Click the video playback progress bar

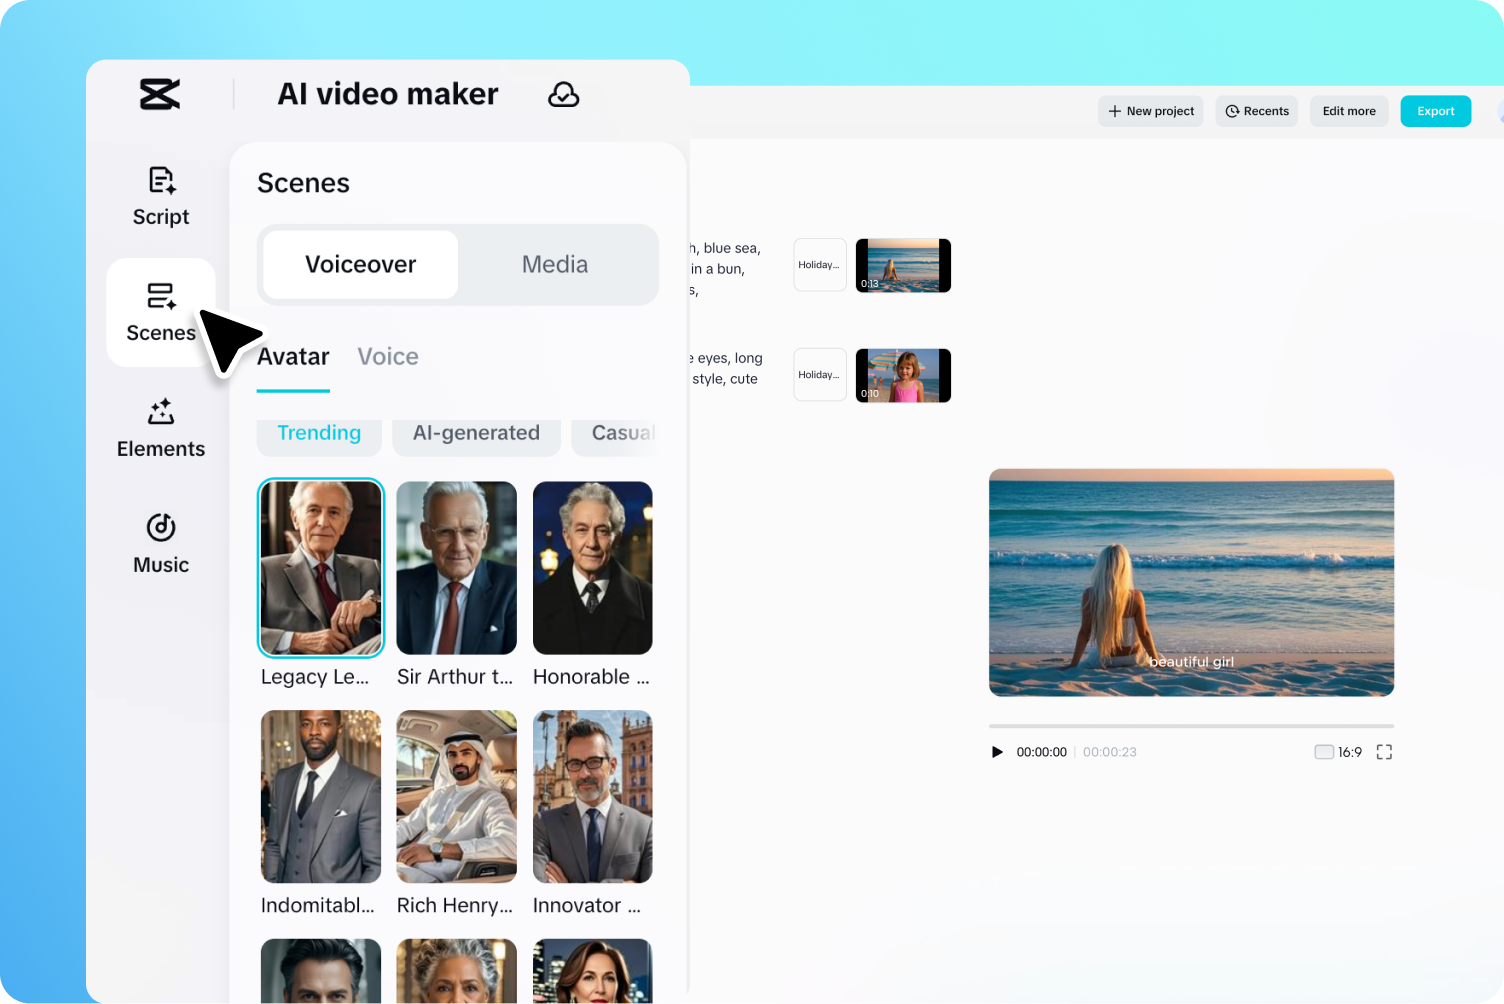1191,726
